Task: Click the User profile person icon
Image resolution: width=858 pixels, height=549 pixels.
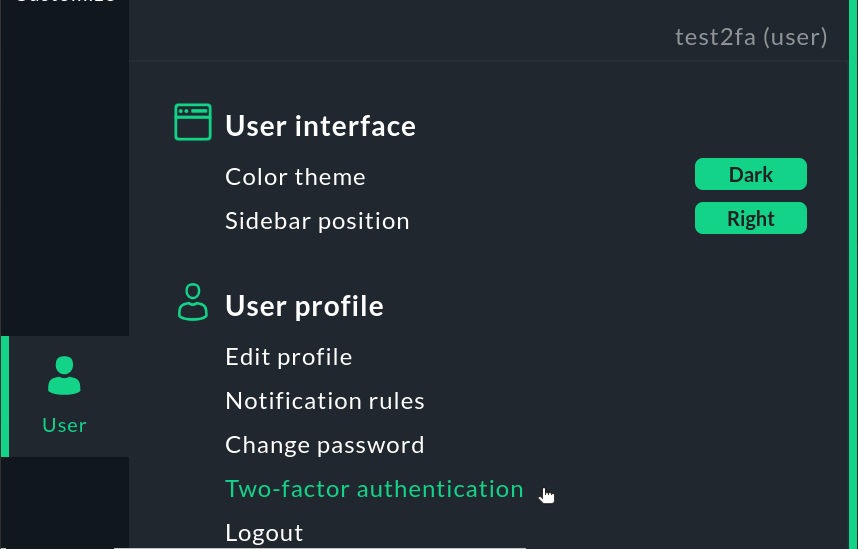Action: pos(193,302)
